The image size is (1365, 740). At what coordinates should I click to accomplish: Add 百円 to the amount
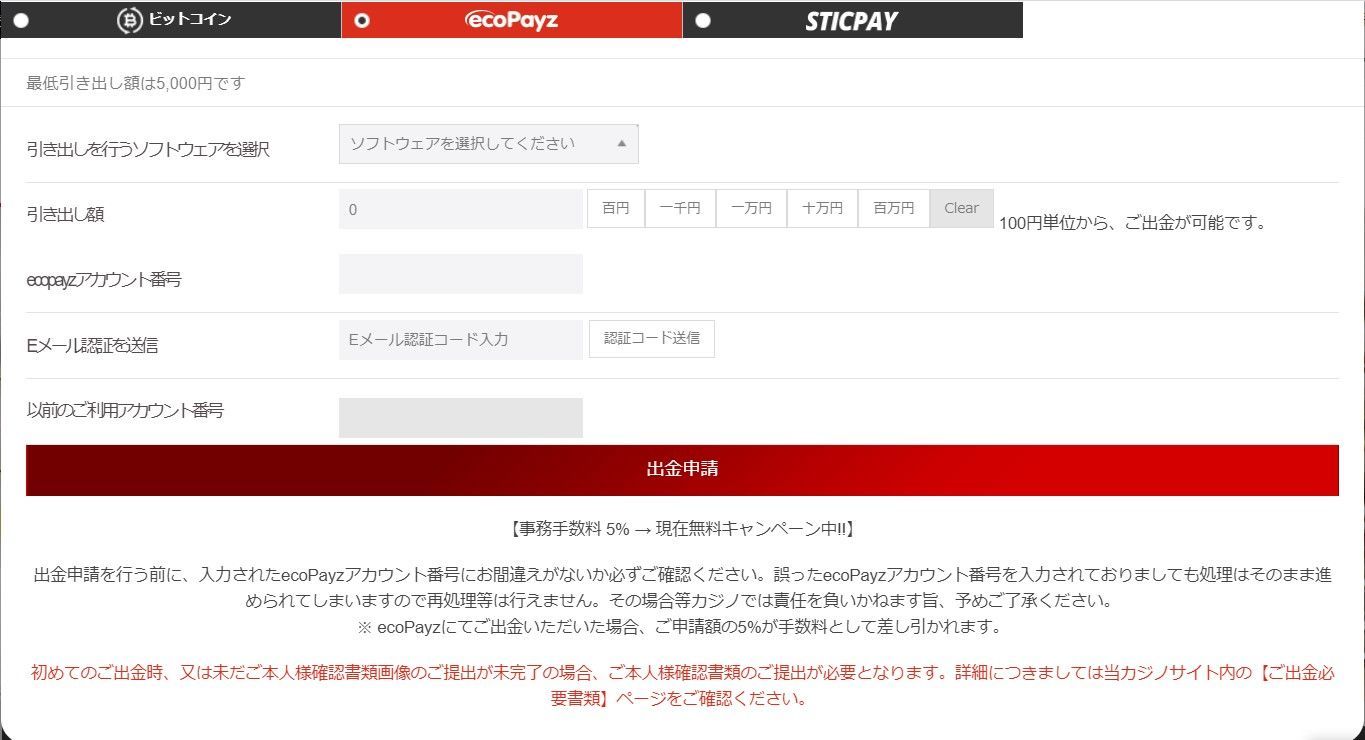[616, 209]
